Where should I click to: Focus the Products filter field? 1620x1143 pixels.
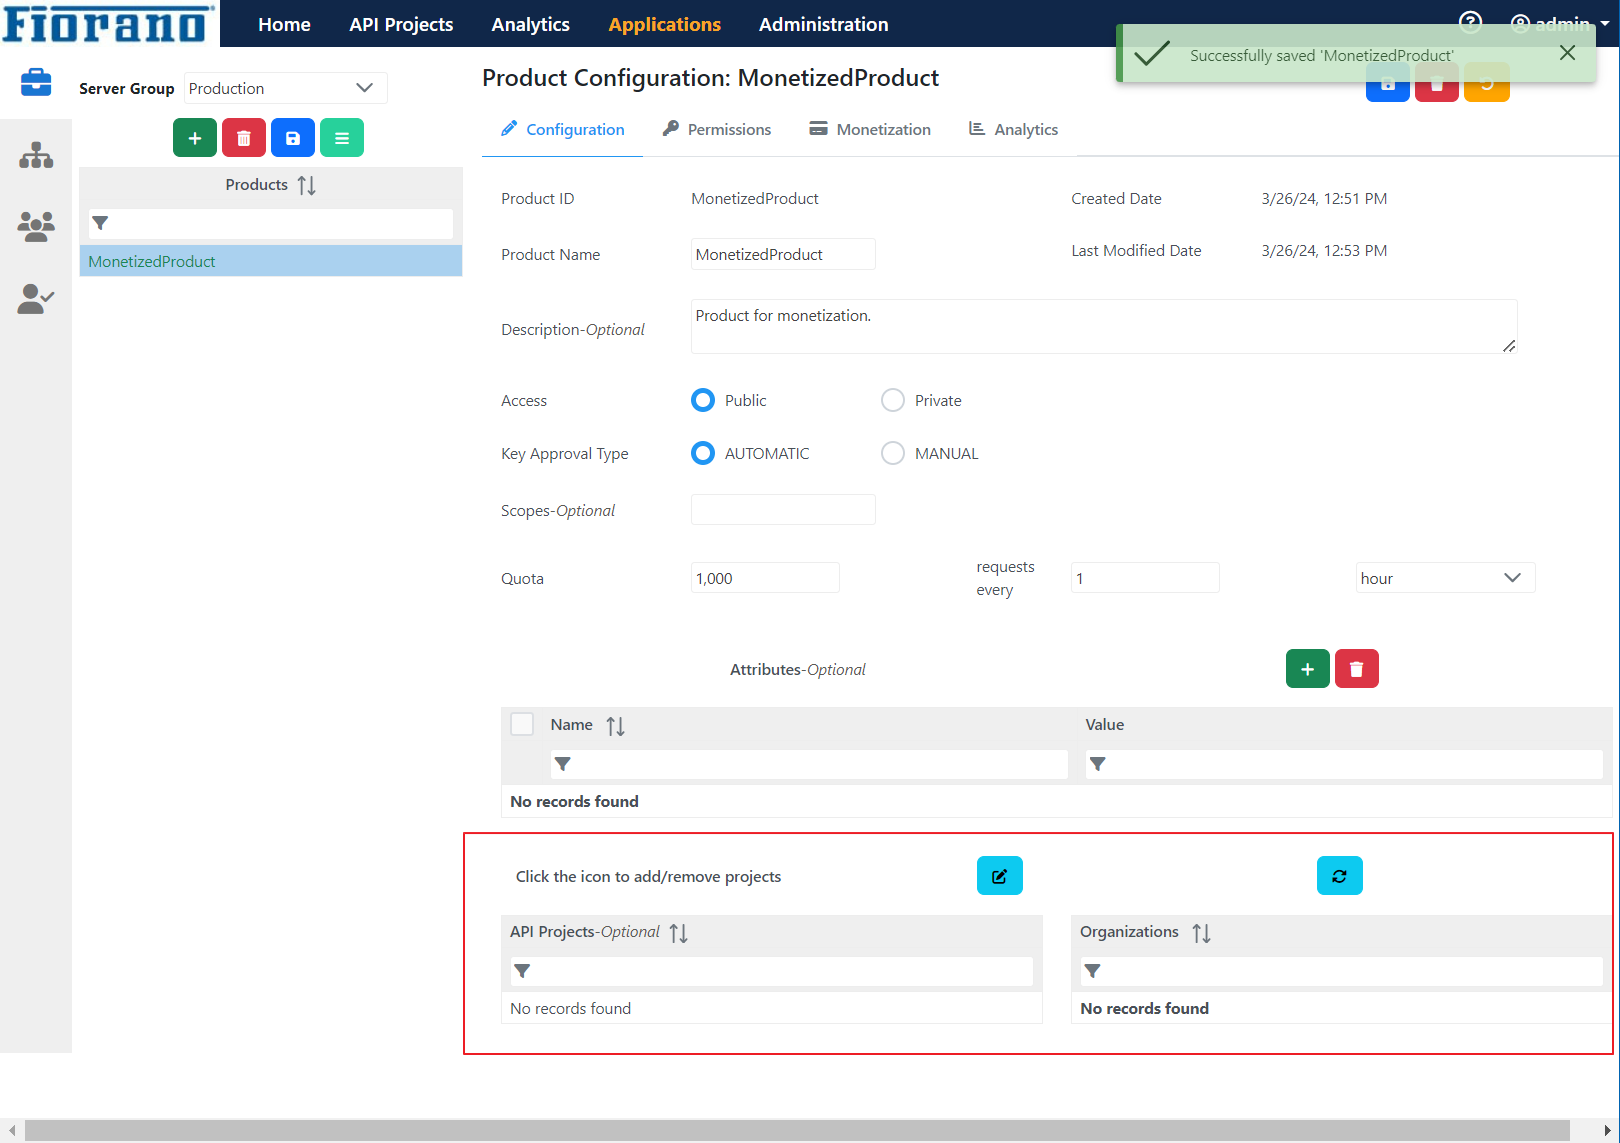(271, 223)
